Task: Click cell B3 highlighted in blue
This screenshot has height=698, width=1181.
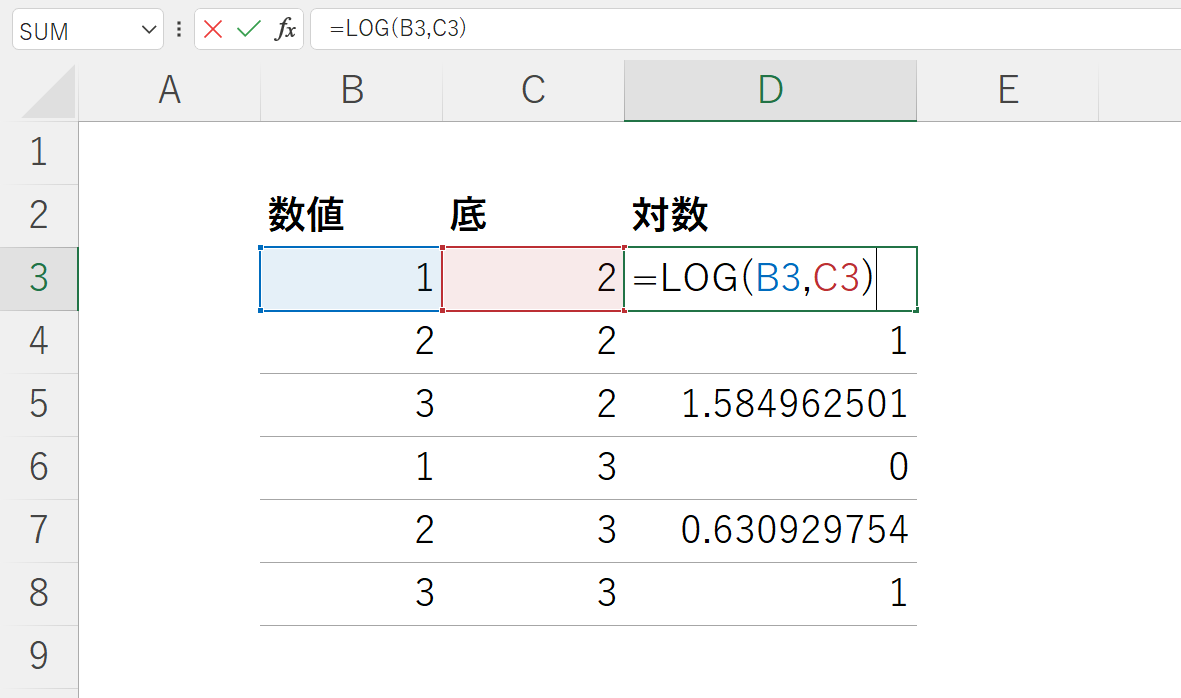Action: (350, 279)
